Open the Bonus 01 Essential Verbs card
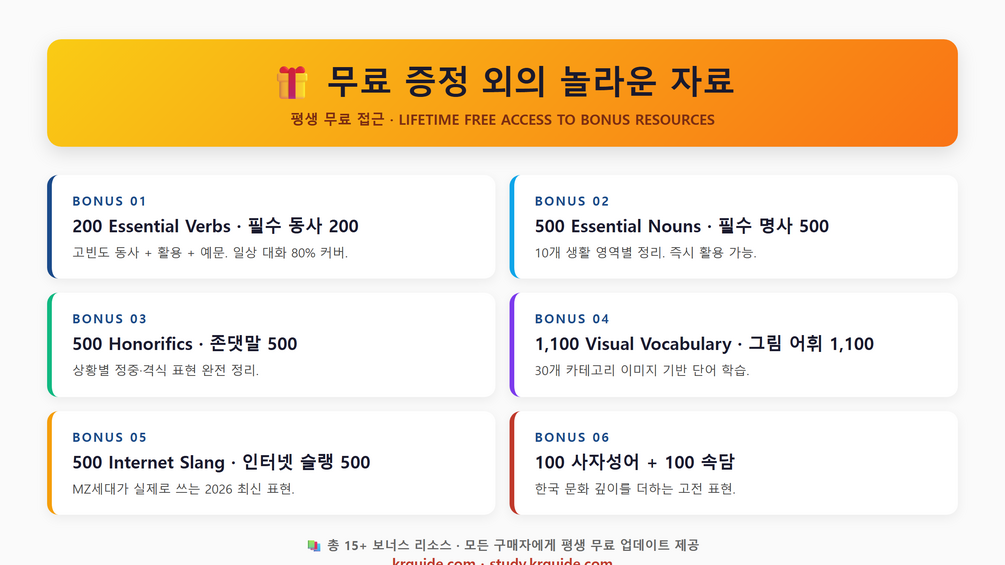This screenshot has width=1005, height=565. tap(271, 227)
